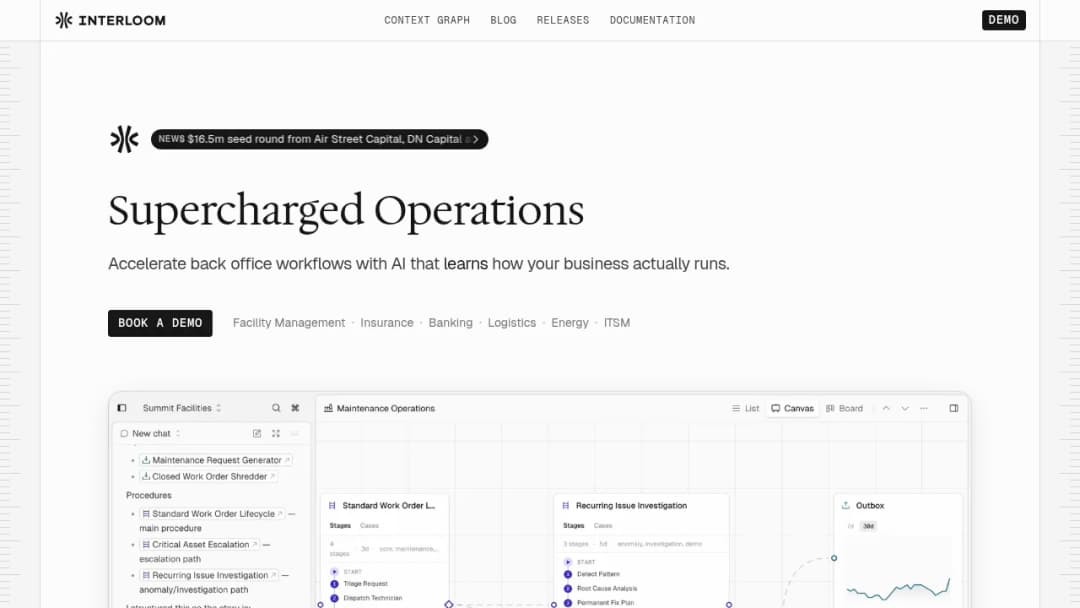Screen dimensions: 1080x608
Task: Open Context Graph in the top navigation
Action: (427, 20)
